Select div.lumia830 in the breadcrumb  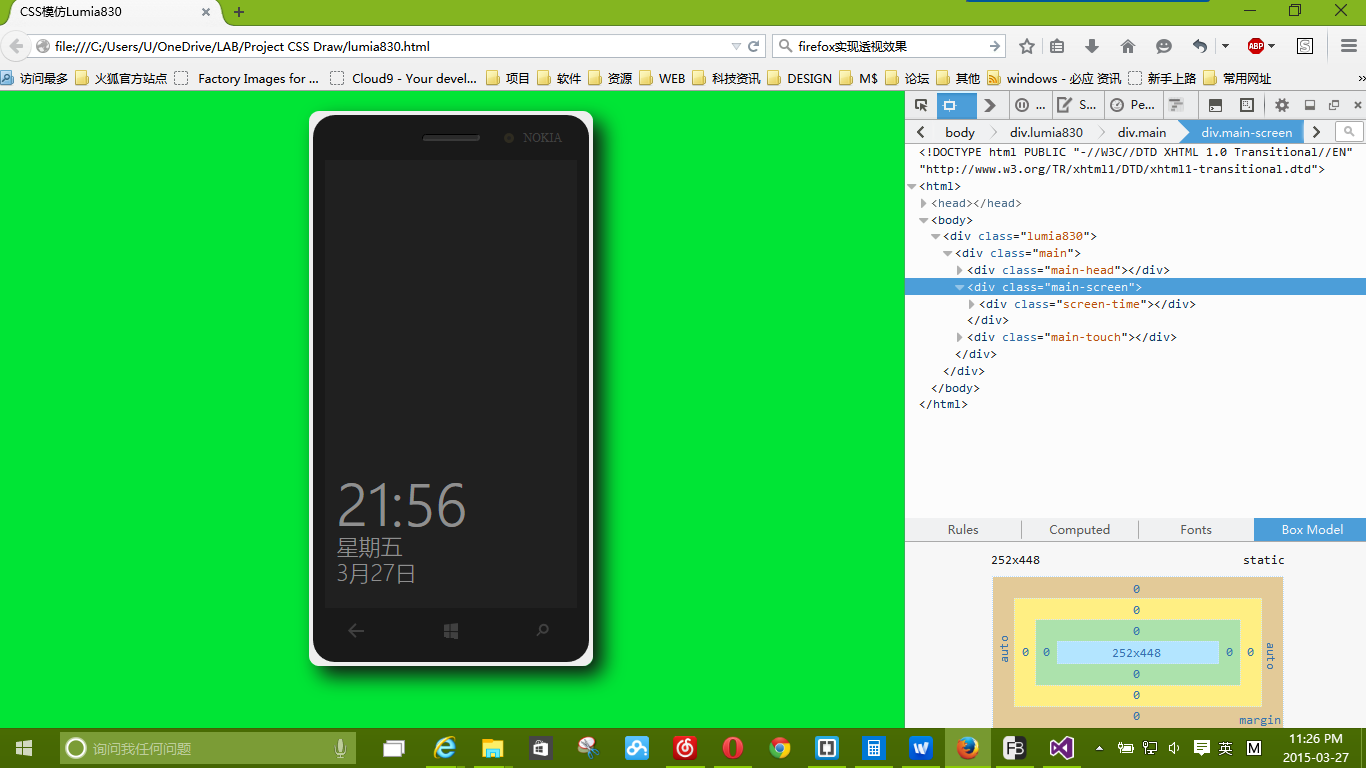pos(1046,132)
